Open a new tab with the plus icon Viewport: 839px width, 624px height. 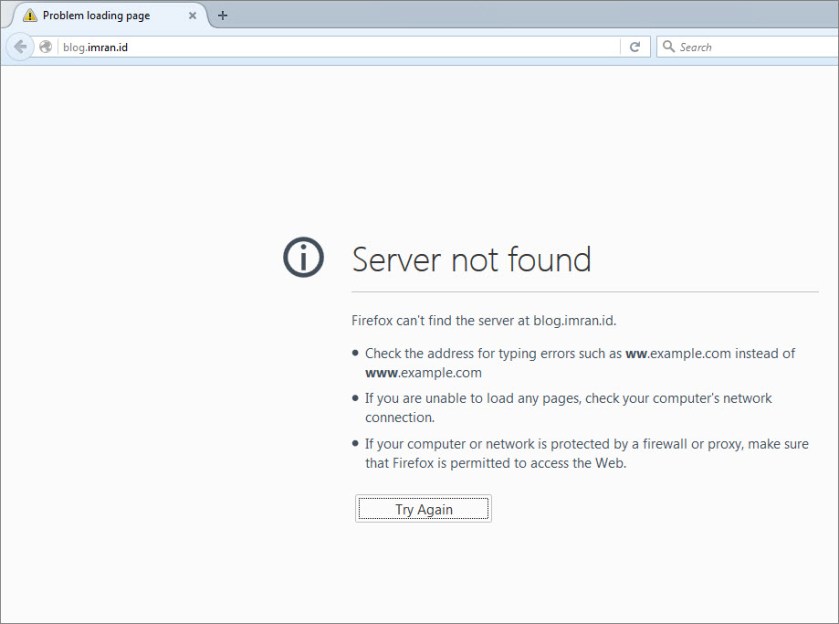click(x=222, y=15)
